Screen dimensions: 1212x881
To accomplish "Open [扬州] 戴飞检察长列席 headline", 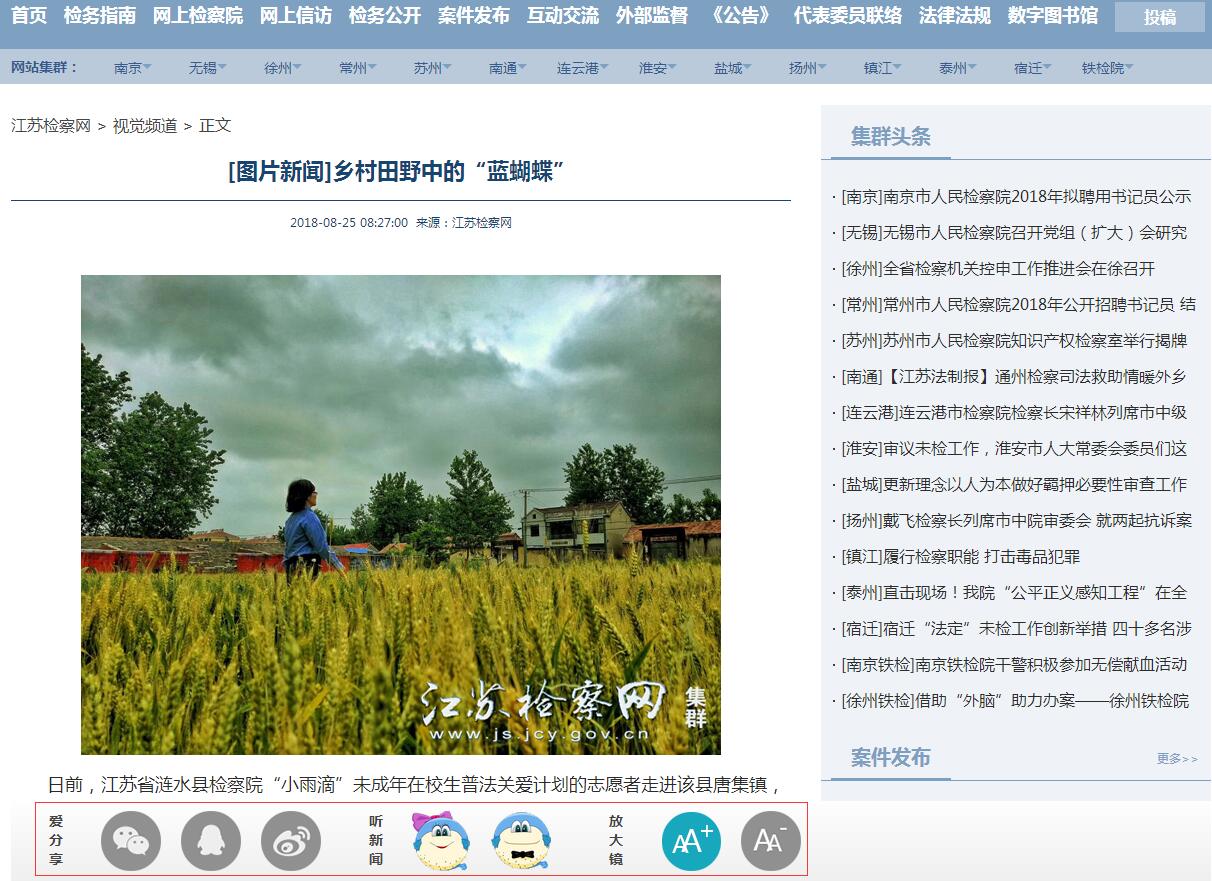I will [1017, 521].
